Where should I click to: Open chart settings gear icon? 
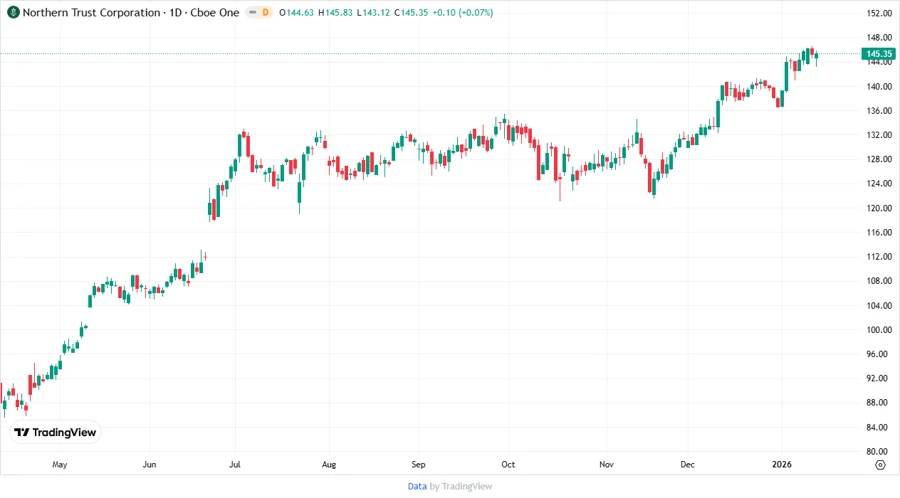(x=880, y=465)
